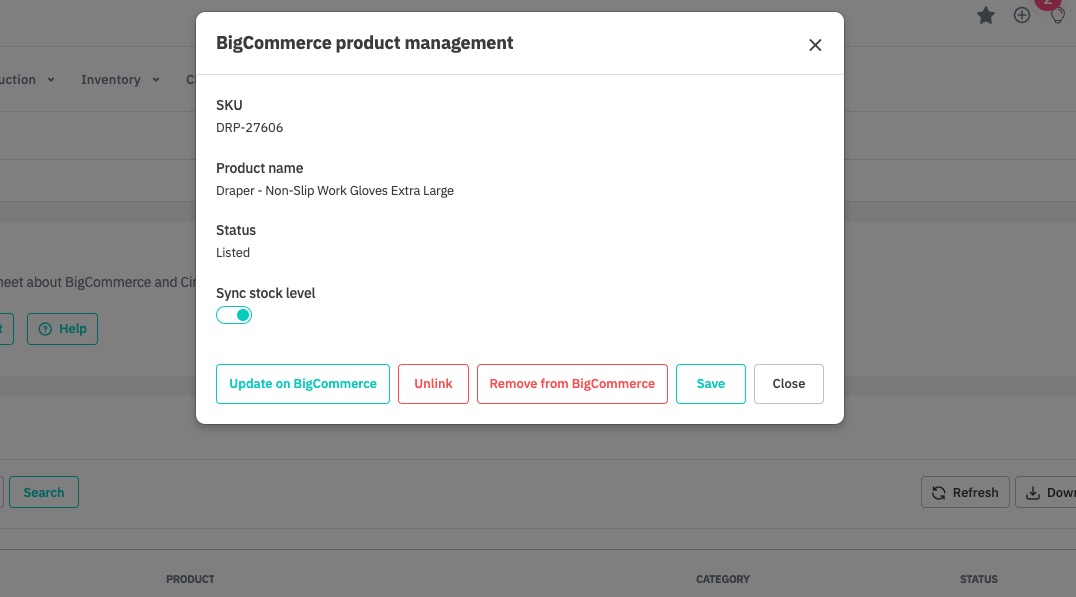Open the lightbulb notifications icon

[x=1057, y=15]
